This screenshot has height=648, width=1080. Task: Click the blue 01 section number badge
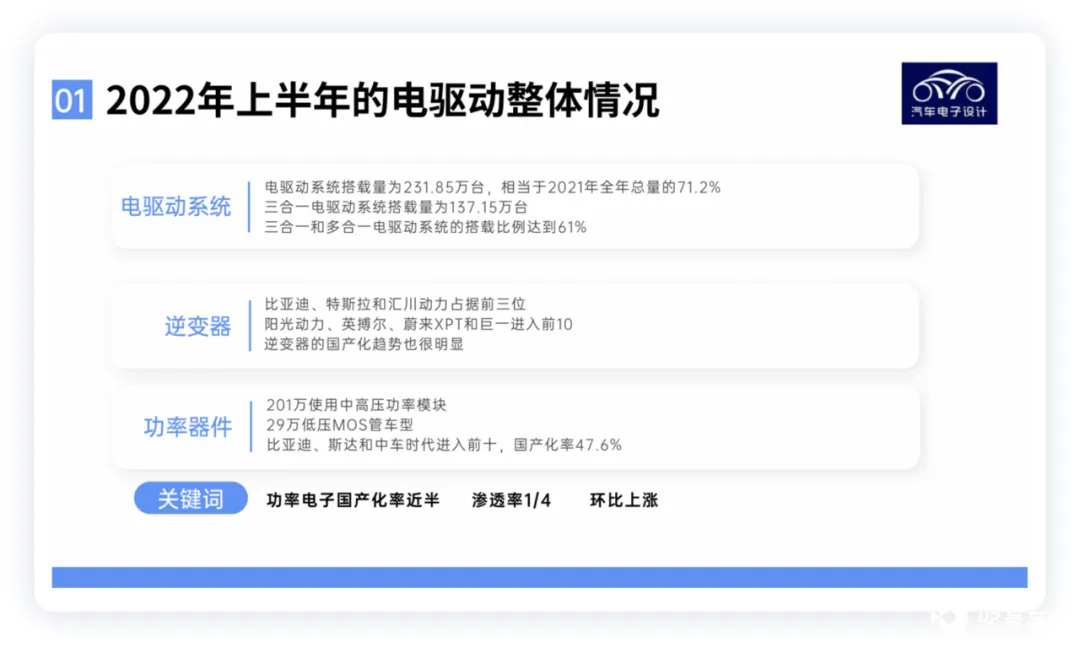coord(72,100)
